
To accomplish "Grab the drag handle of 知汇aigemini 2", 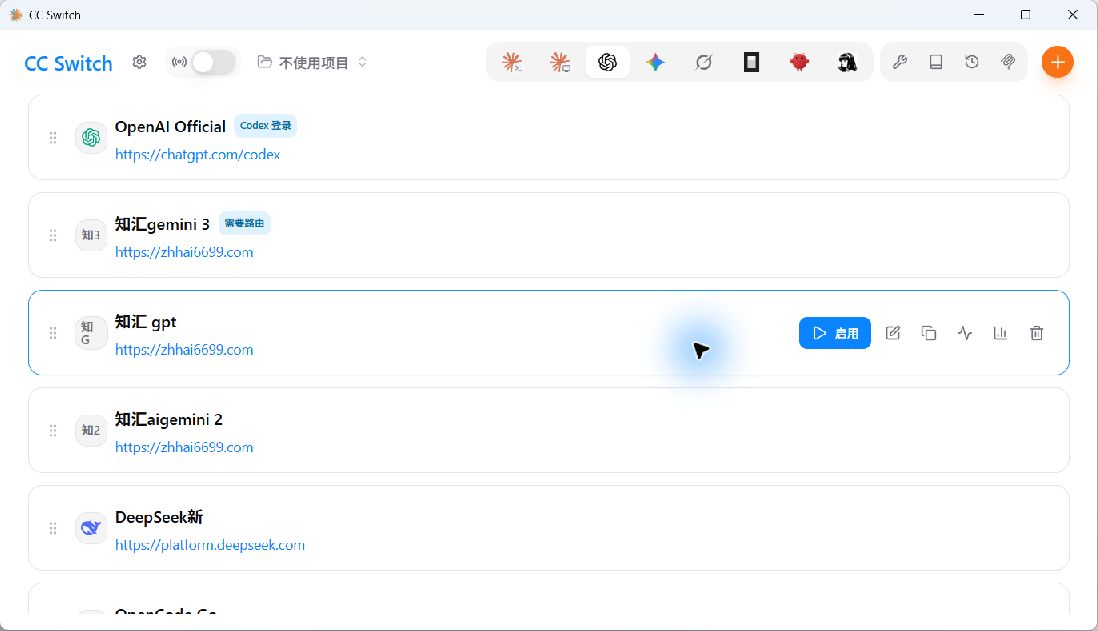I will click(53, 431).
